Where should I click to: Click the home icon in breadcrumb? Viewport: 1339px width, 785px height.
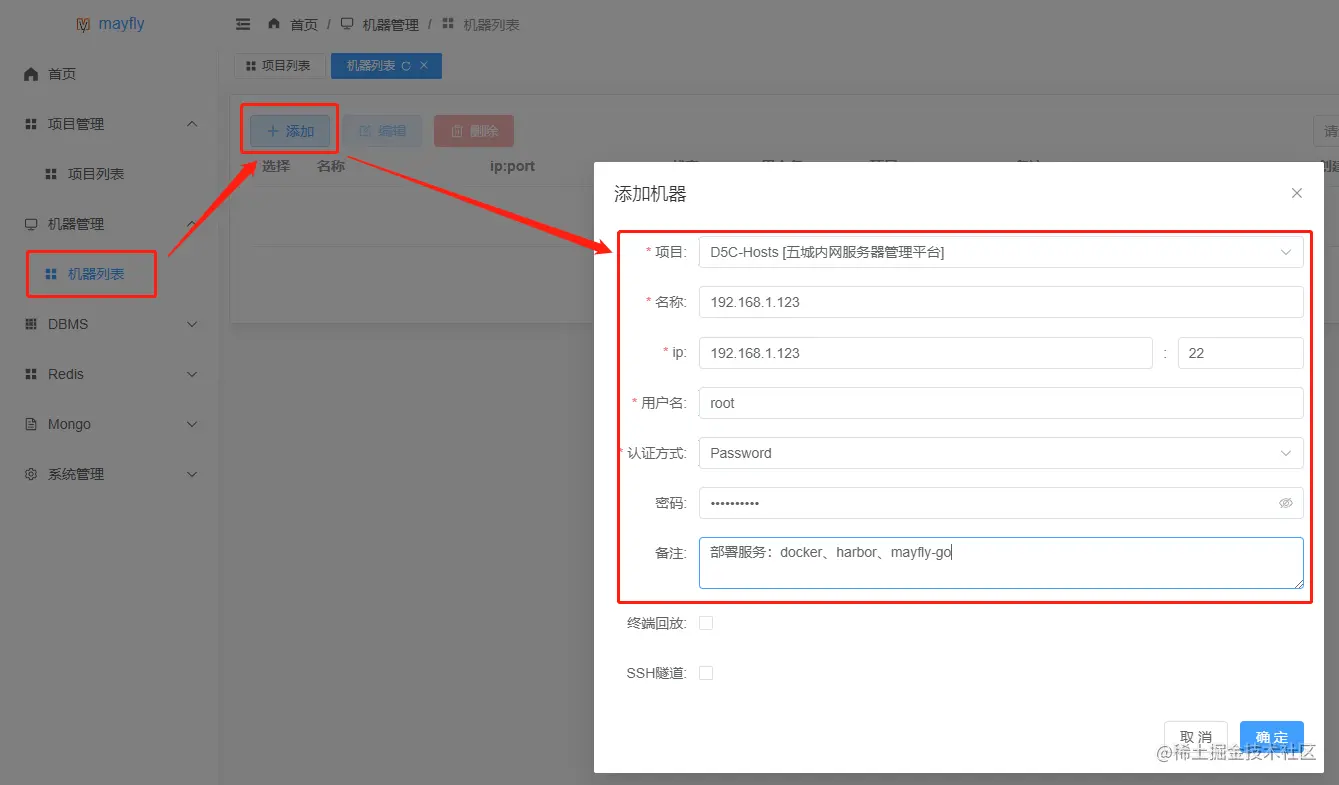pos(274,23)
